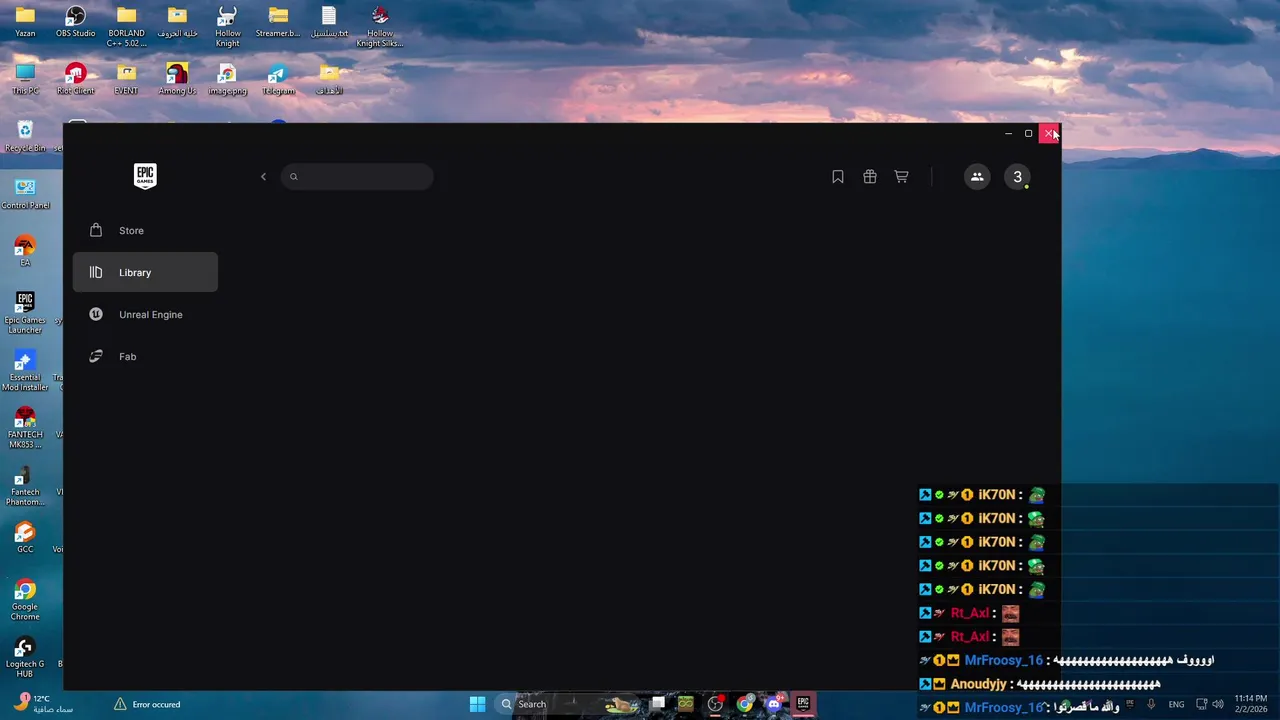This screenshot has height=720, width=1280.
Task: Open the account profile badge "3"
Action: [x=1017, y=177]
